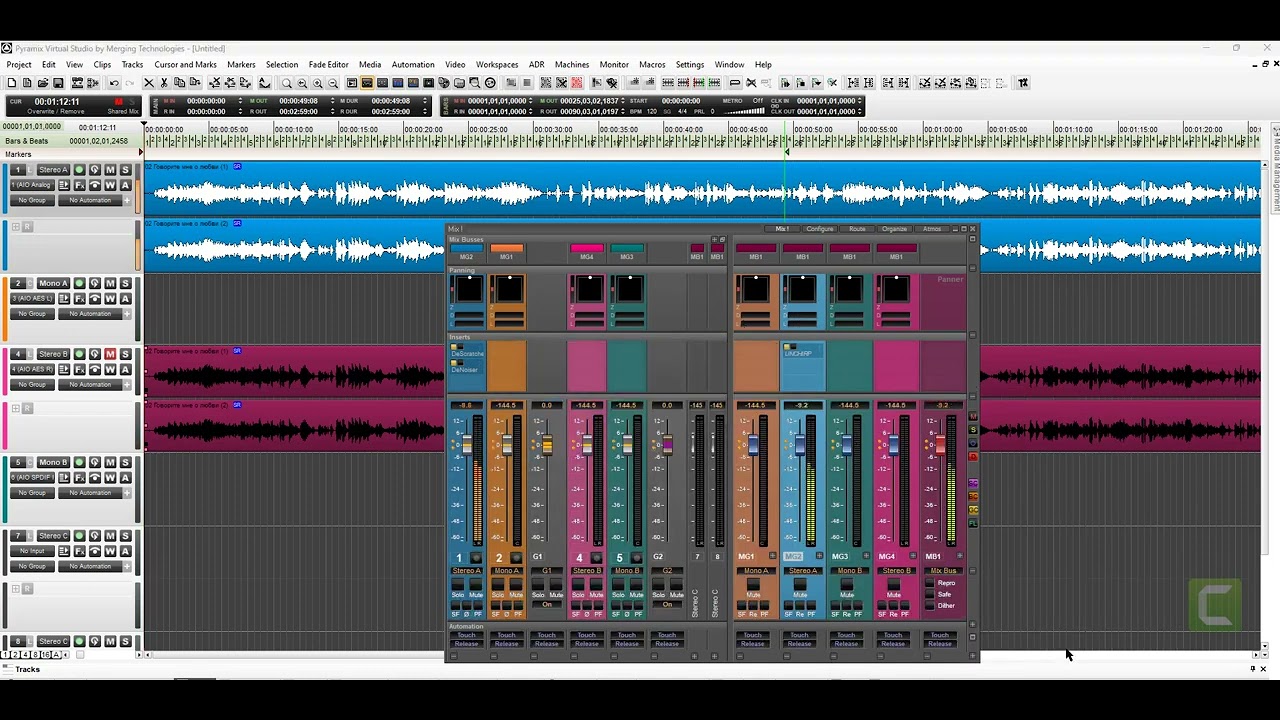The width and height of the screenshot is (1280, 720).
Task: Click the Open folder icon in the toolbar
Action: click(42, 83)
